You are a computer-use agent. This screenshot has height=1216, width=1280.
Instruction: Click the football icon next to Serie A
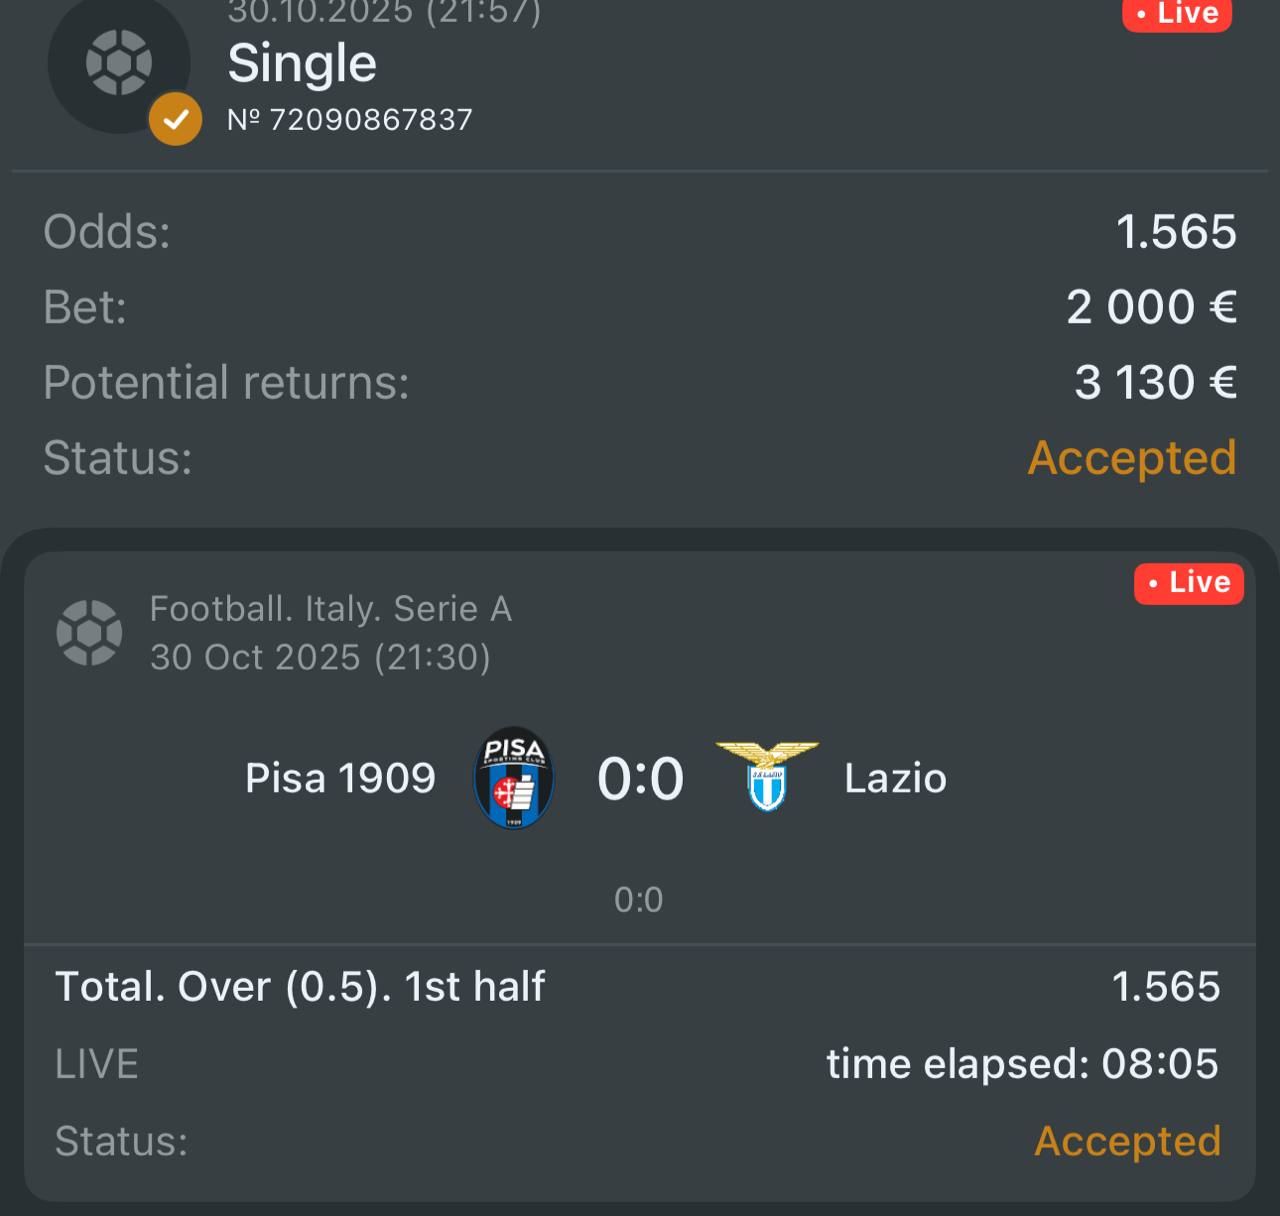(89, 633)
